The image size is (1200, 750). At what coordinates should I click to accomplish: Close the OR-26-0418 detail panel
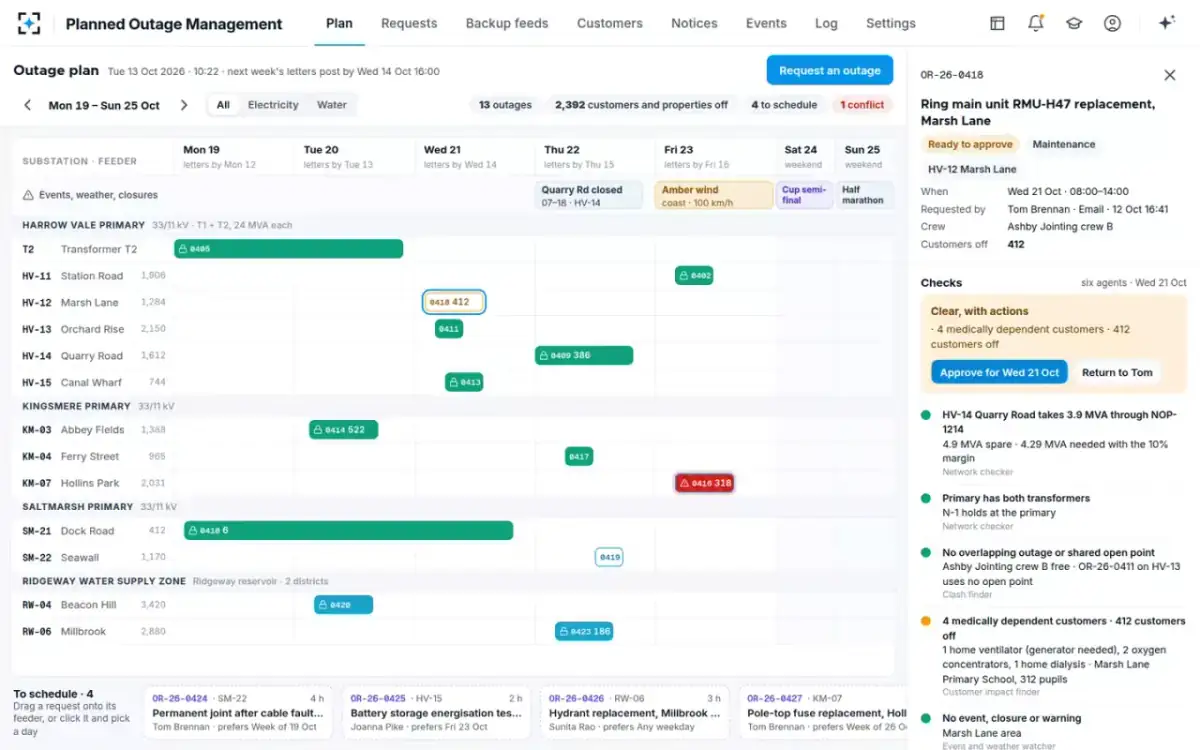point(1170,75)
